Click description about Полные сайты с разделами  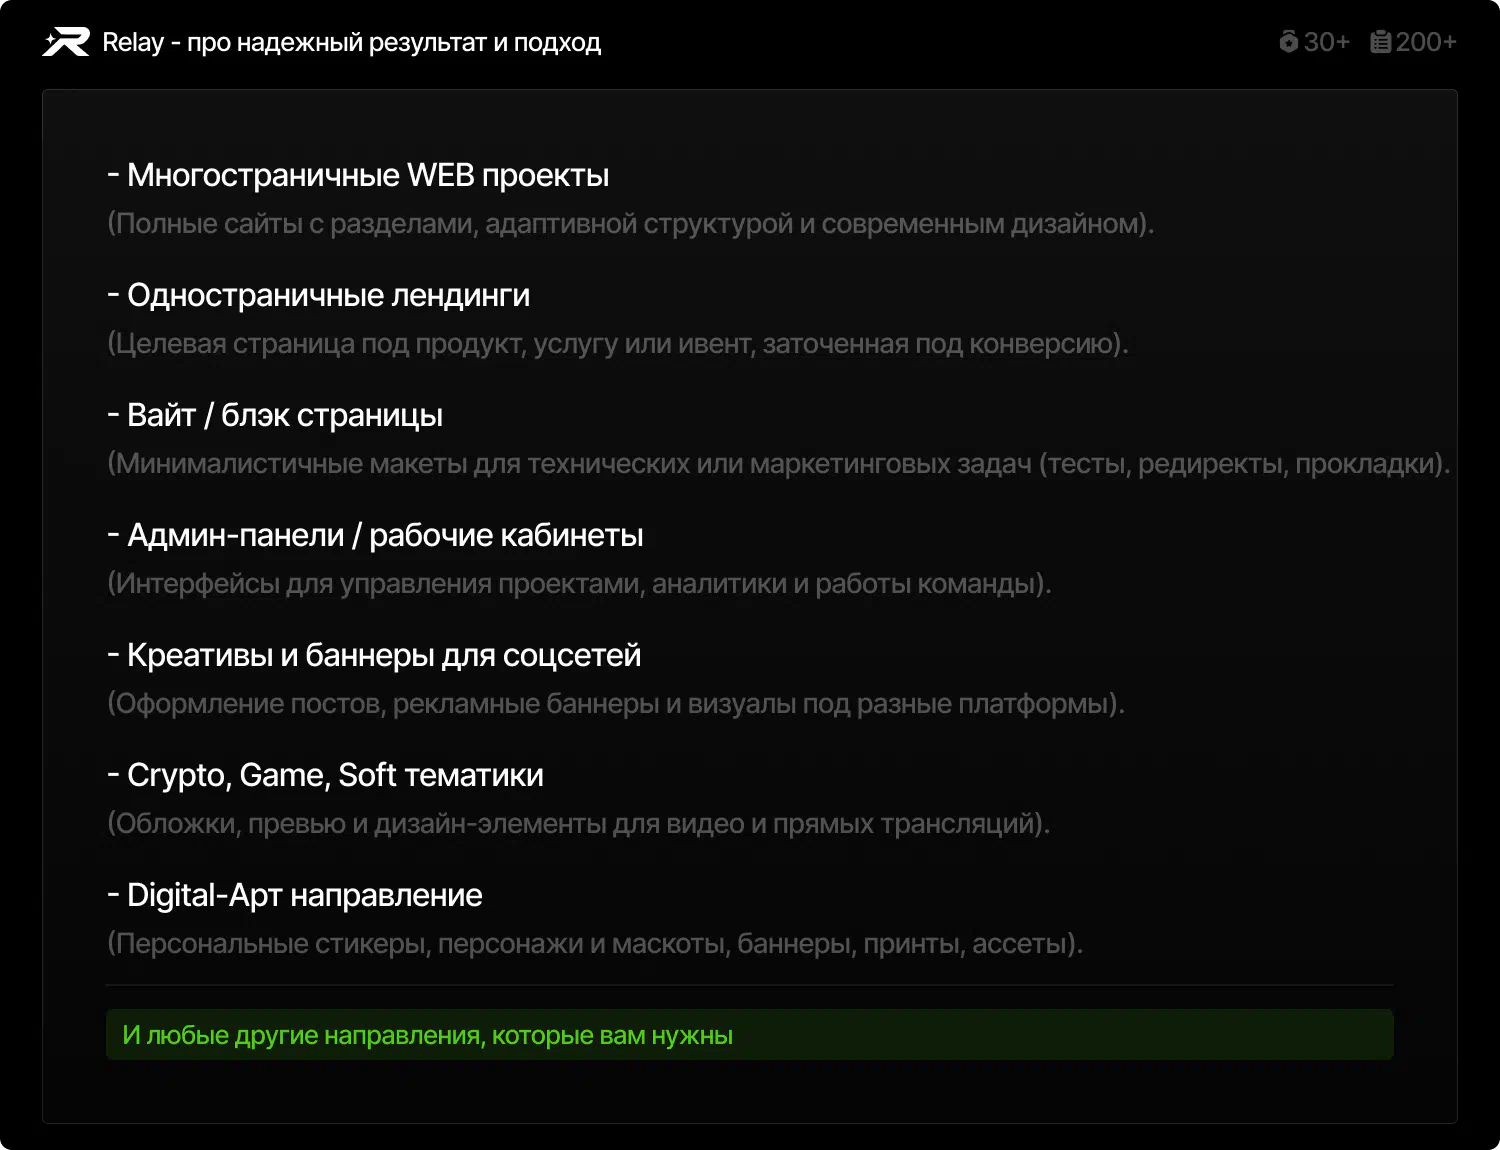[630, 223]
